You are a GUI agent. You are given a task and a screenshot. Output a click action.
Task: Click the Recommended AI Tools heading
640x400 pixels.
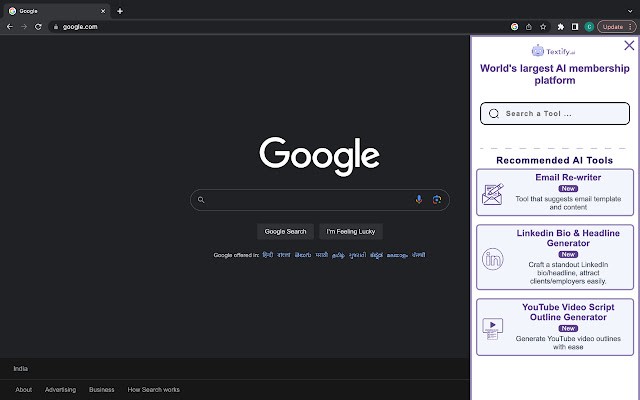tap(554, 160)
